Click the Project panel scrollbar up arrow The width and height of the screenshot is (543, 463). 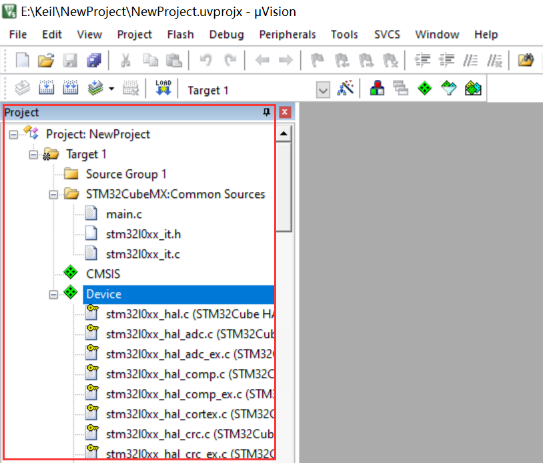click(284, 134)
